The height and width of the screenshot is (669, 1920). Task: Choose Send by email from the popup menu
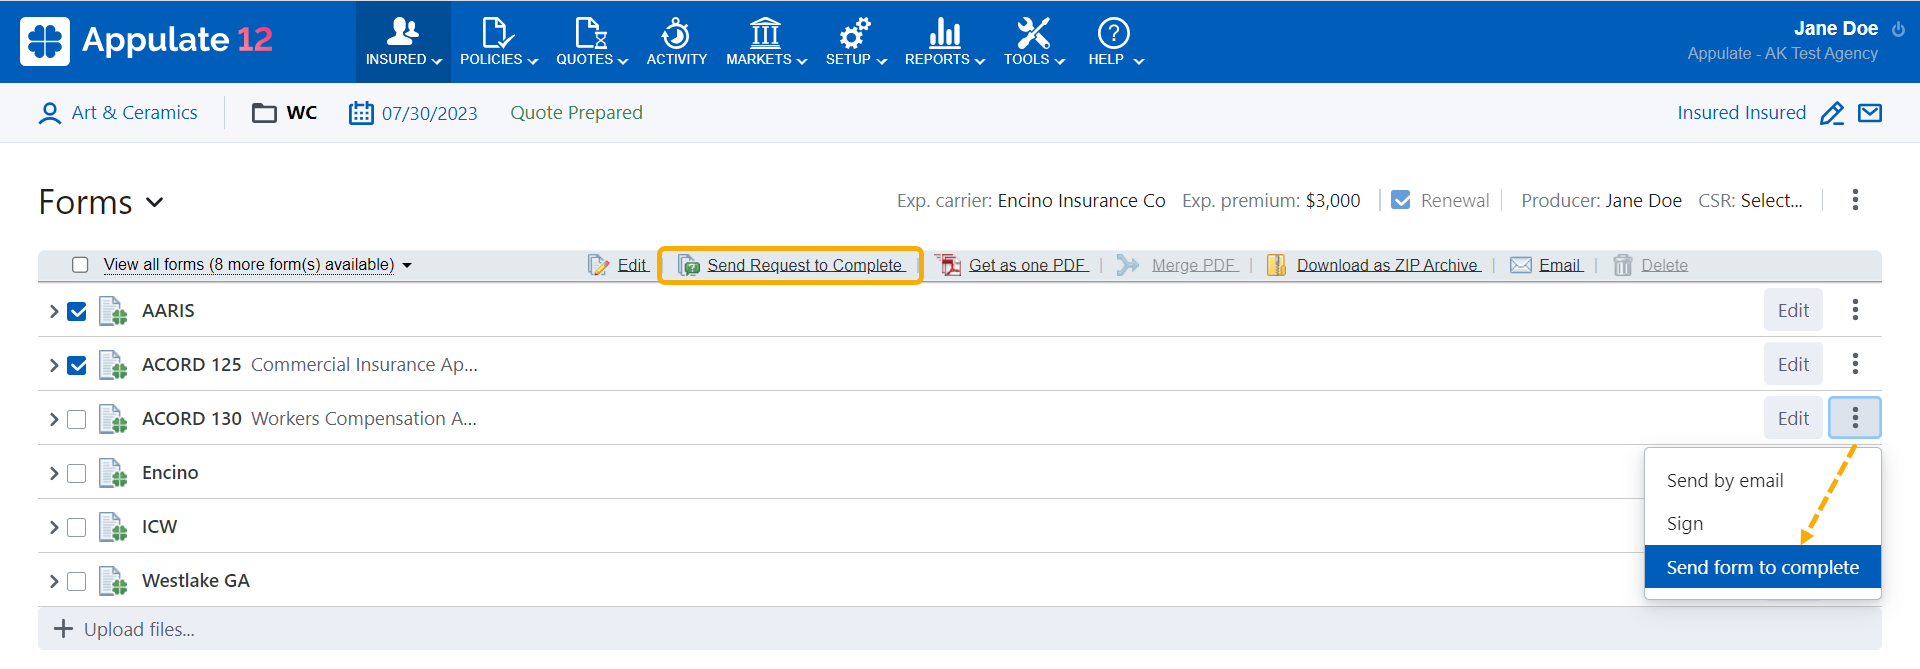[1763, 481]
